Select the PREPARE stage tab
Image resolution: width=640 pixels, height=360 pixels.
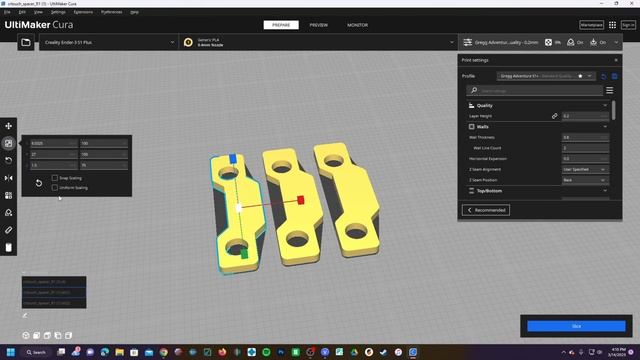[281, 25]
